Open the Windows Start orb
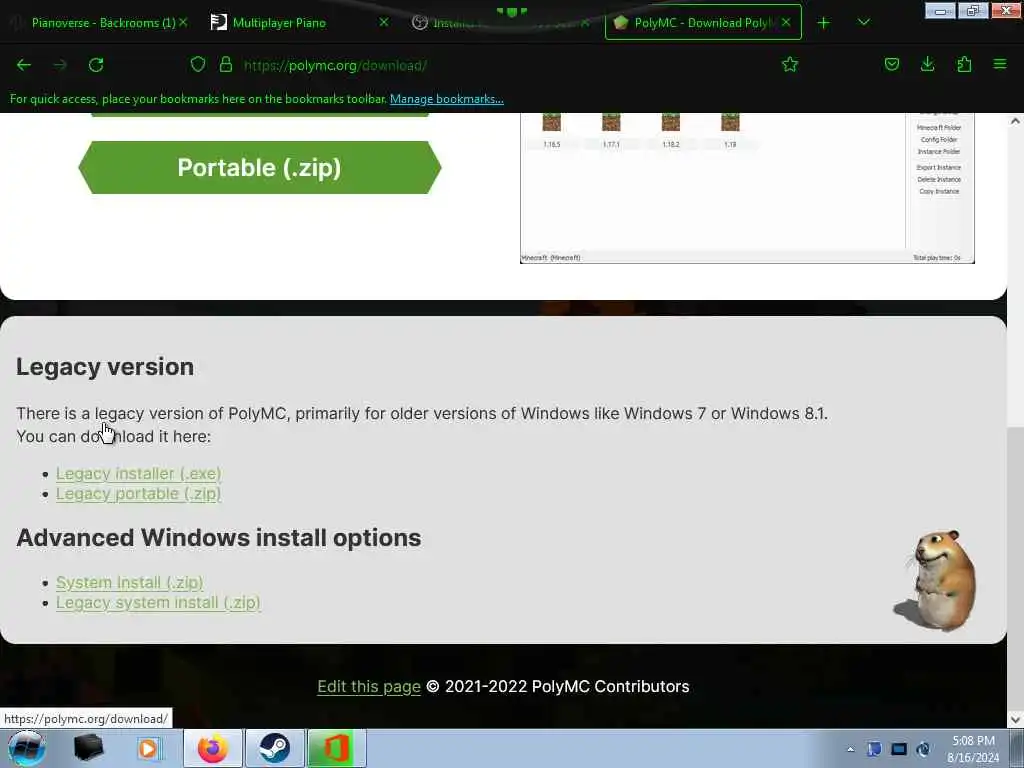 (x=26, y=748)
